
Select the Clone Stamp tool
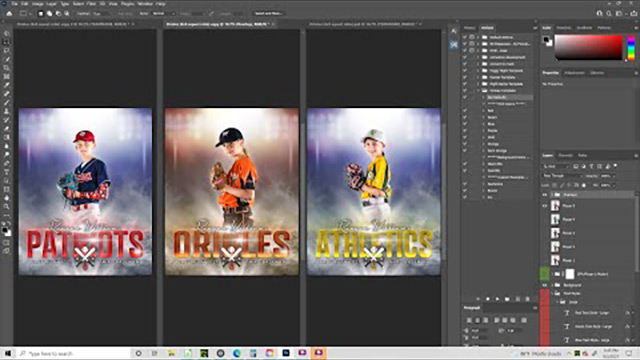point(7,111)
